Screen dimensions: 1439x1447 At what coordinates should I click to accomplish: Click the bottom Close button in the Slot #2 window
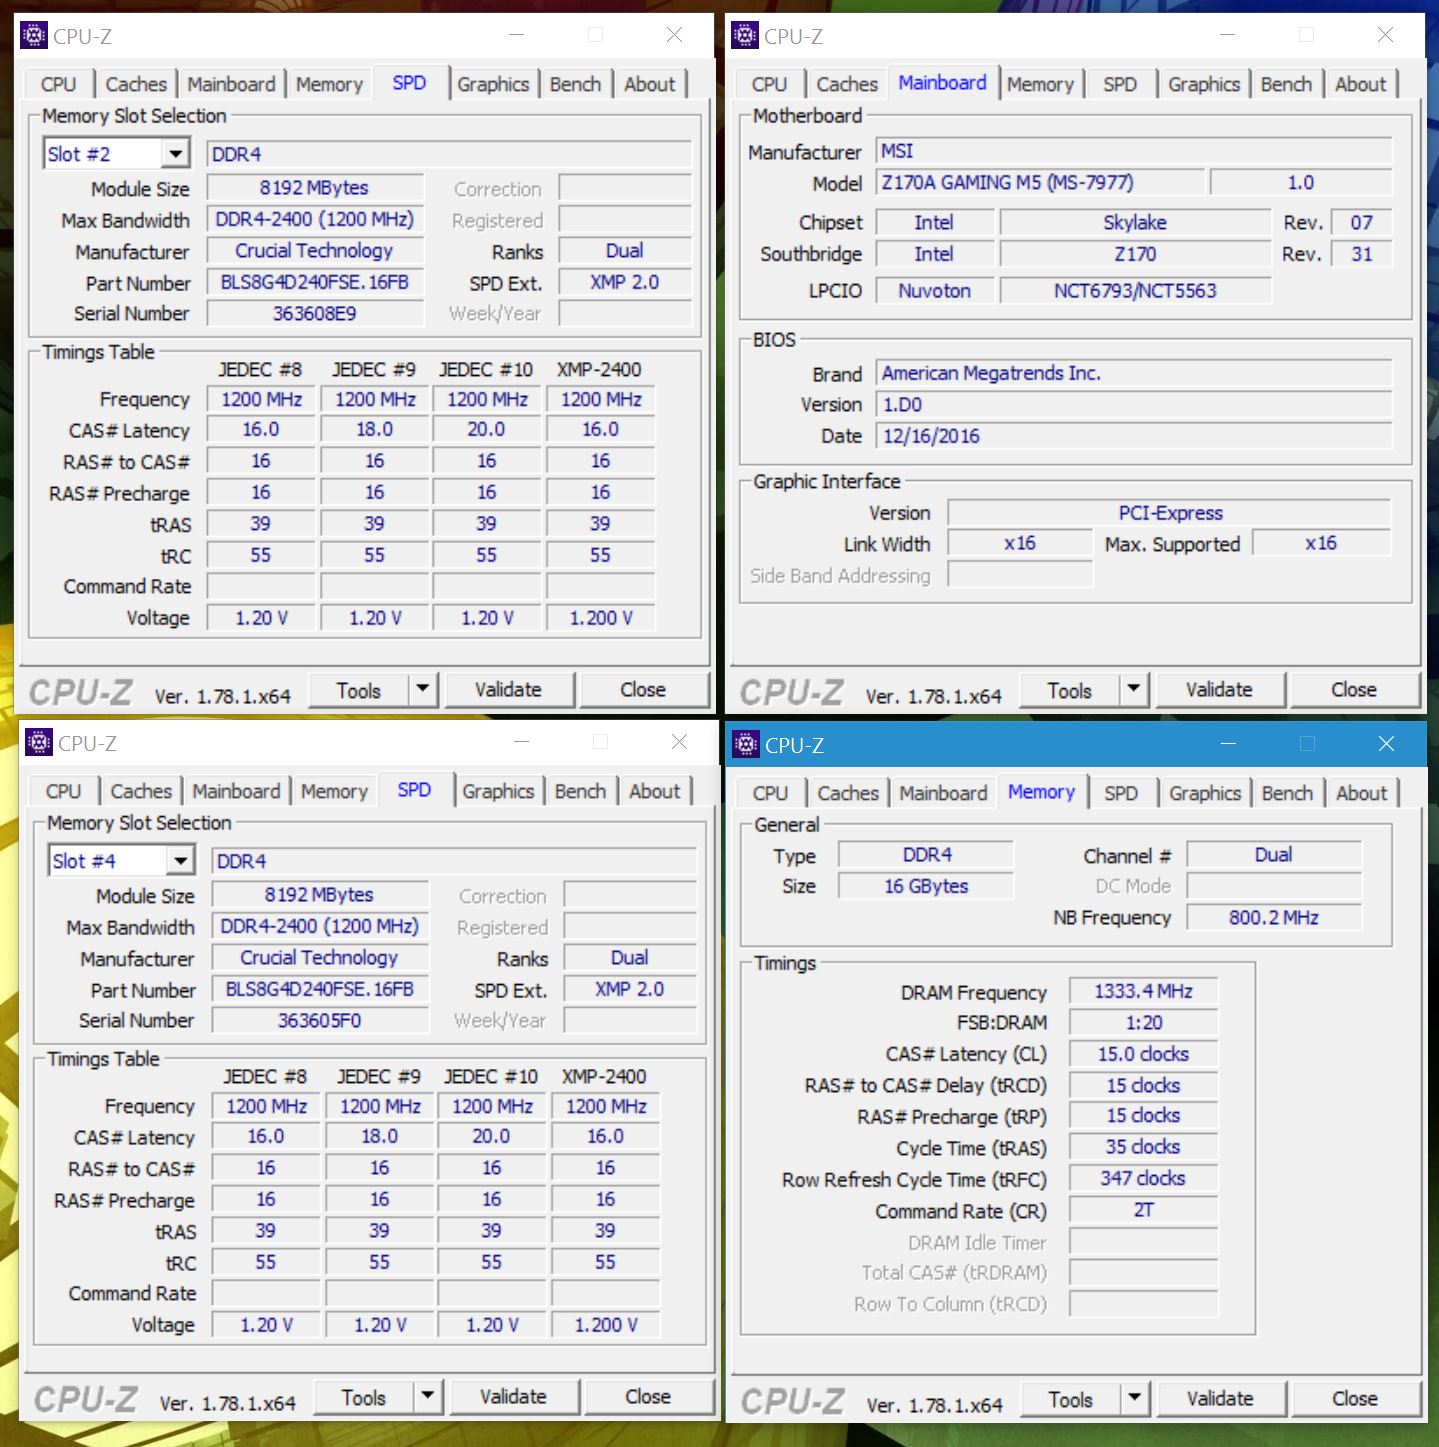(x=643, y=690)
